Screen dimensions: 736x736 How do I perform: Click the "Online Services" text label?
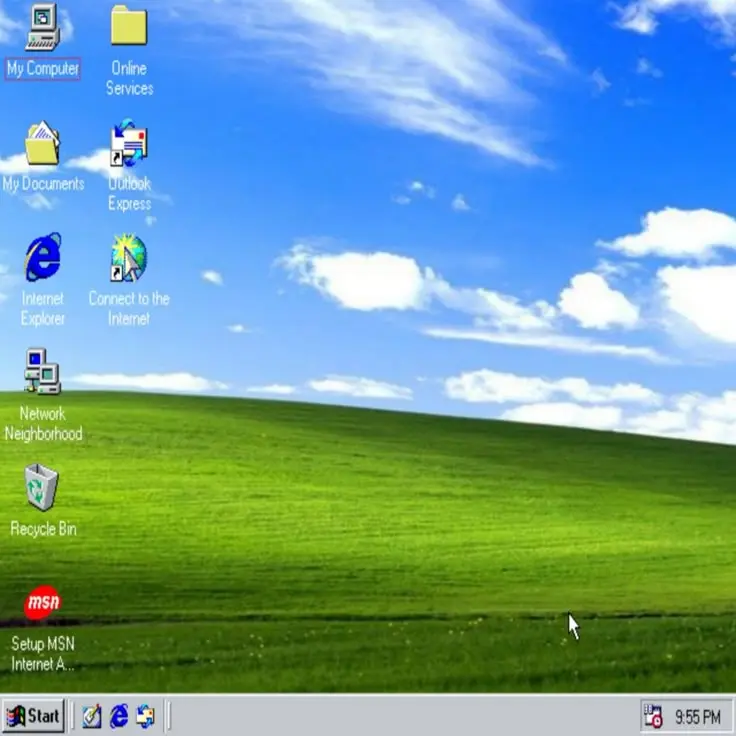[x=129, y=78]
